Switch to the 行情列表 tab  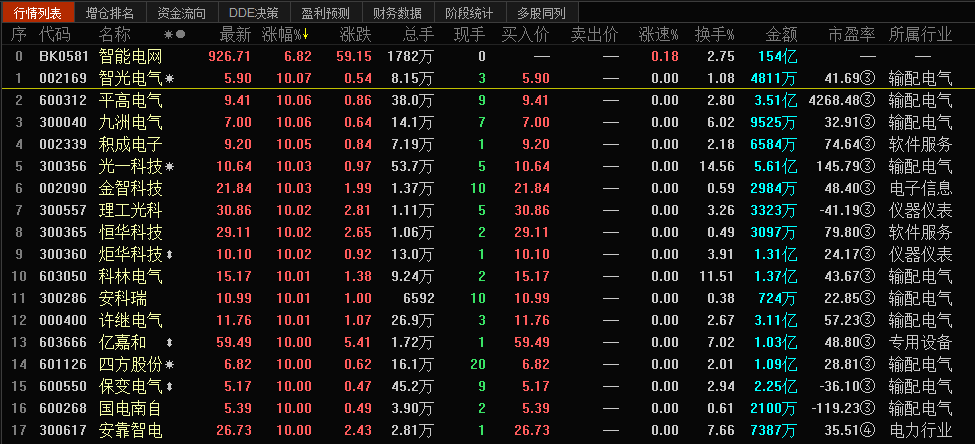(37, 12)
